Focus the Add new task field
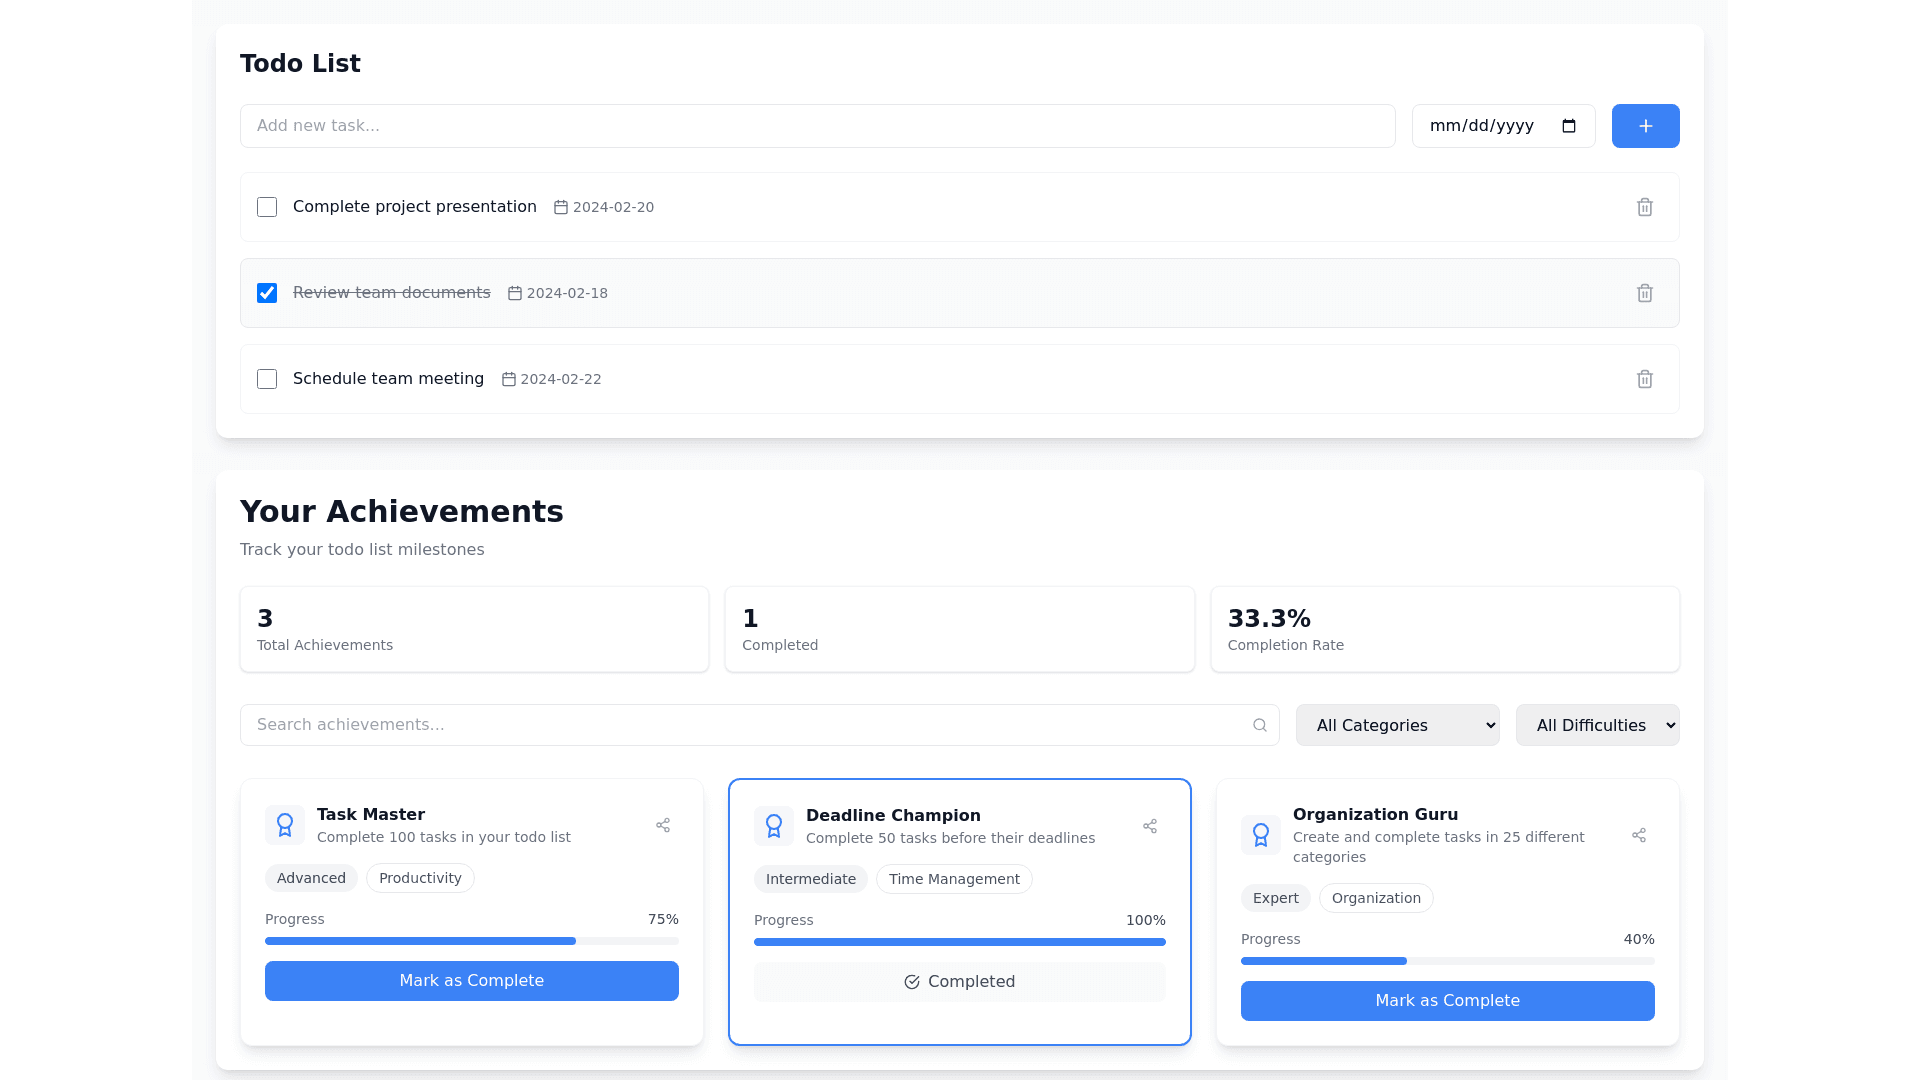The height and width of the screenshot is (1080, 1920). [817, 126]
